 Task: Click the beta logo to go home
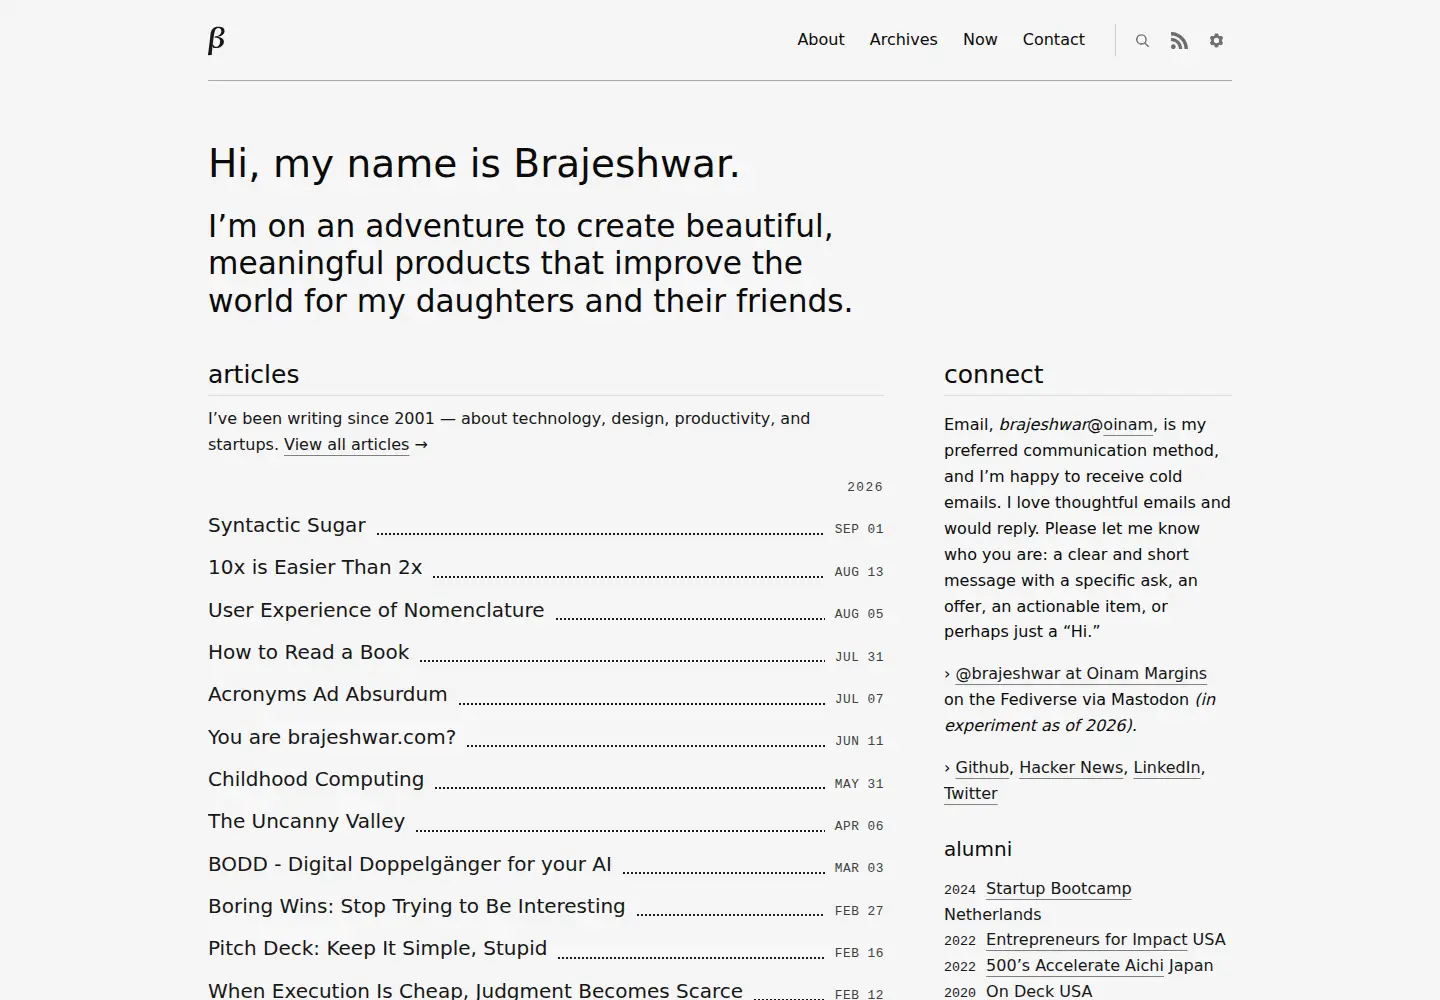point(216,40)
